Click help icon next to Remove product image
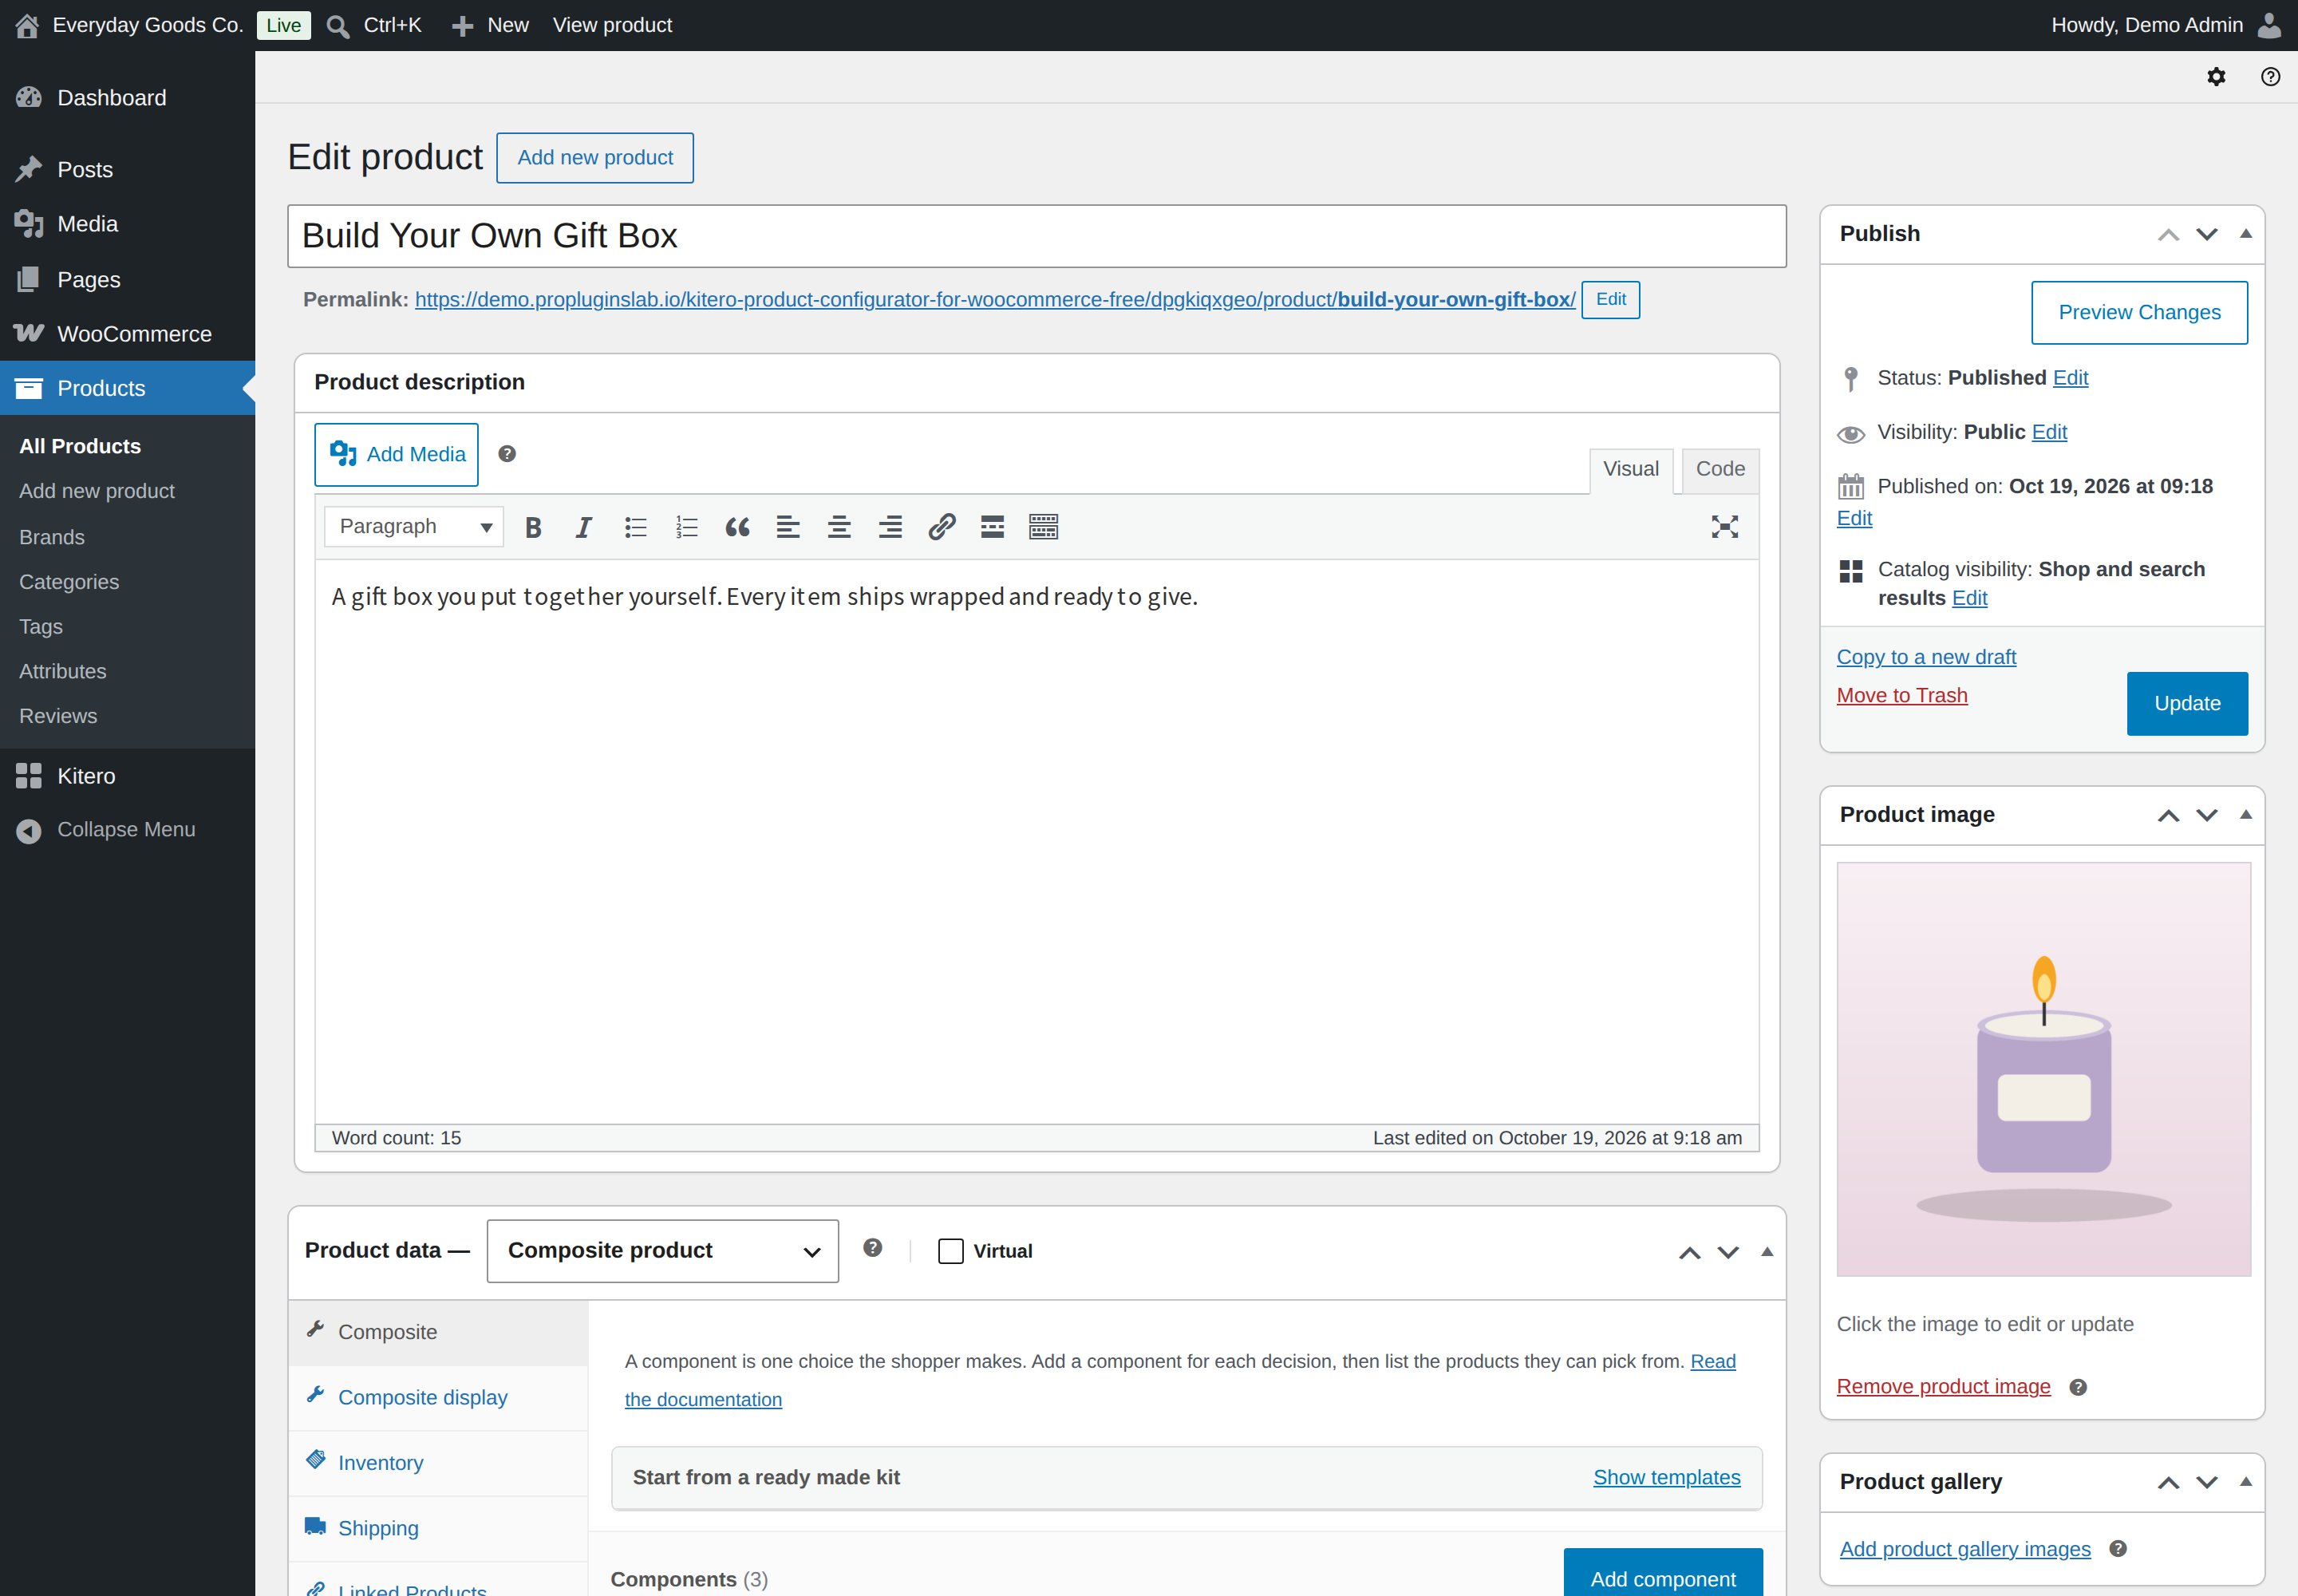Image resolution: width=2298 pixels, height=1596 pixels. [x=2077, y=1387]
